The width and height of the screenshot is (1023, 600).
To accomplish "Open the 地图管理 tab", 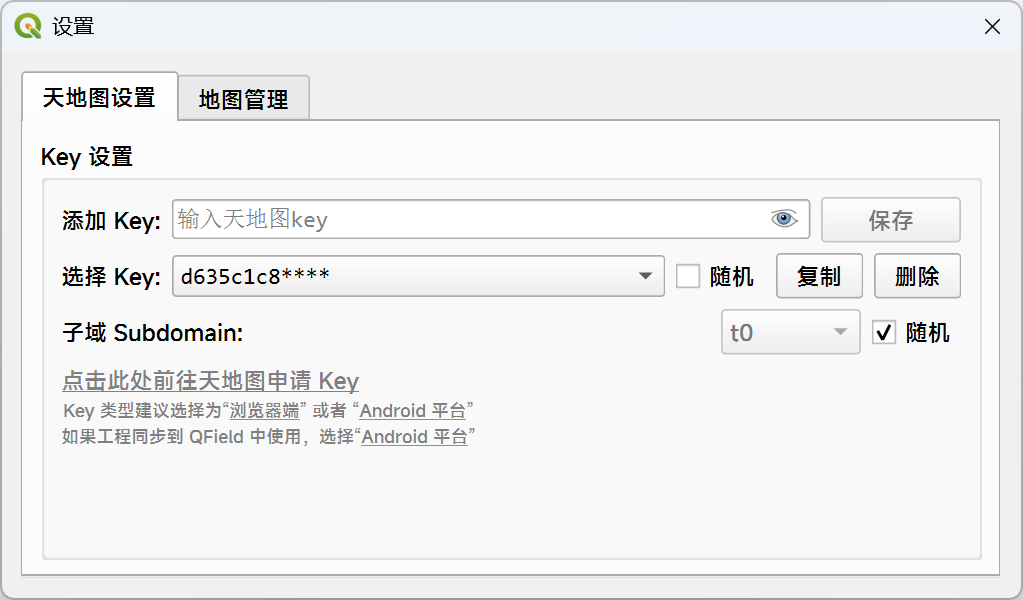I will pos(243,99).
